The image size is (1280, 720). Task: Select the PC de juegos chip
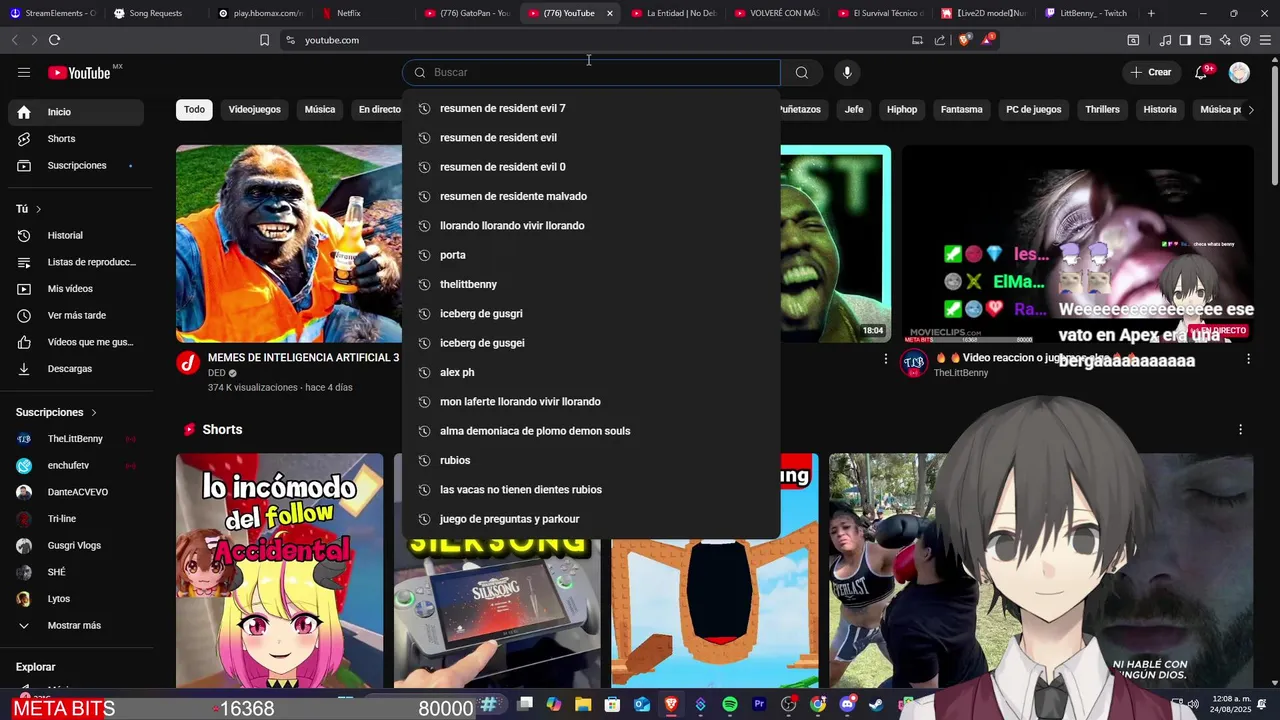1033,109
